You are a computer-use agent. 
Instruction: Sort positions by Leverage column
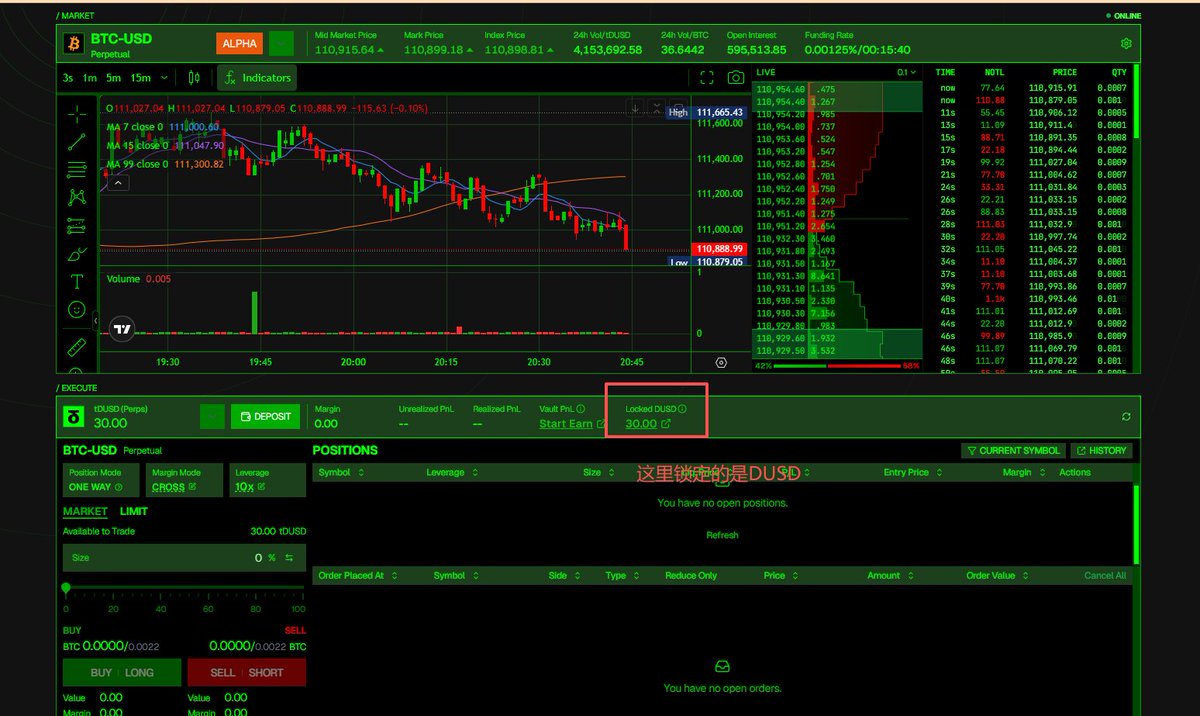pos(451,472)
